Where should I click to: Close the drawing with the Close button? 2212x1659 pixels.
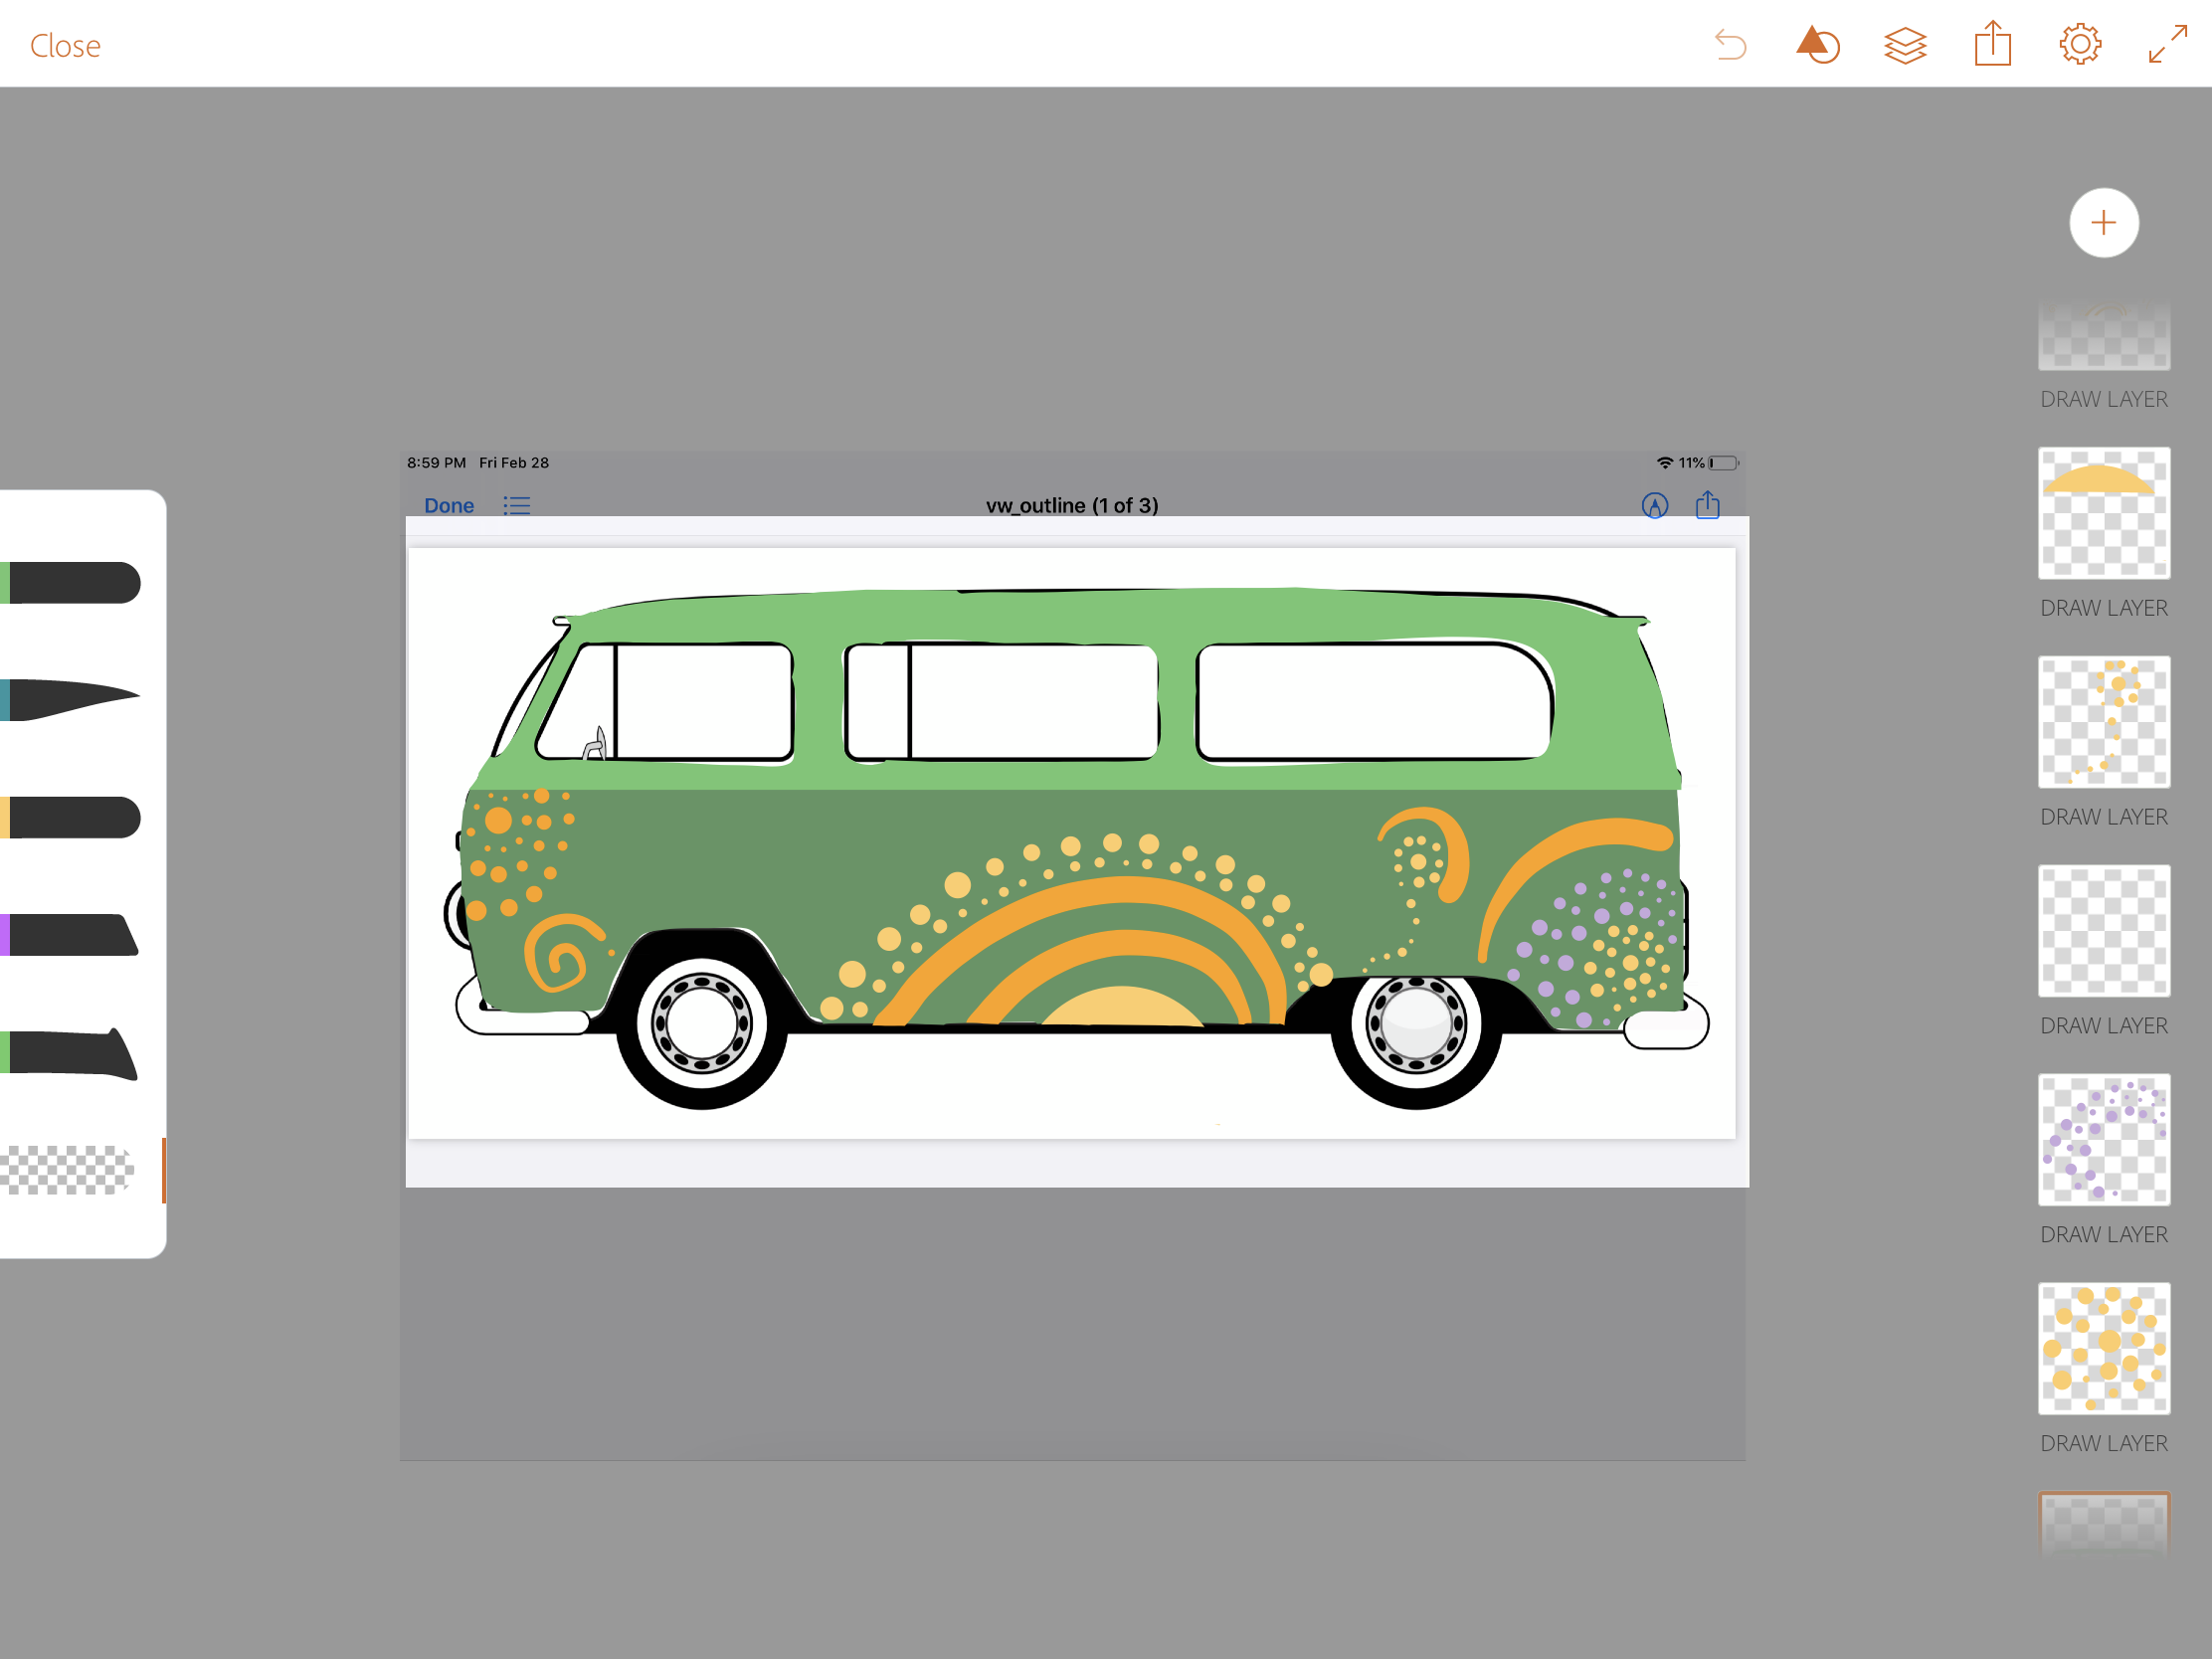65,46
